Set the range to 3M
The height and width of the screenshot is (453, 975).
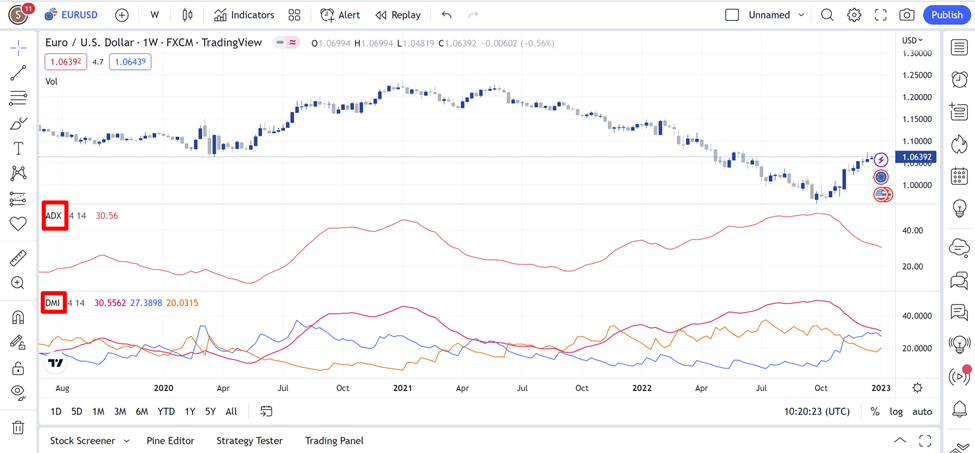pyautogui.click(x=120, y=411)
